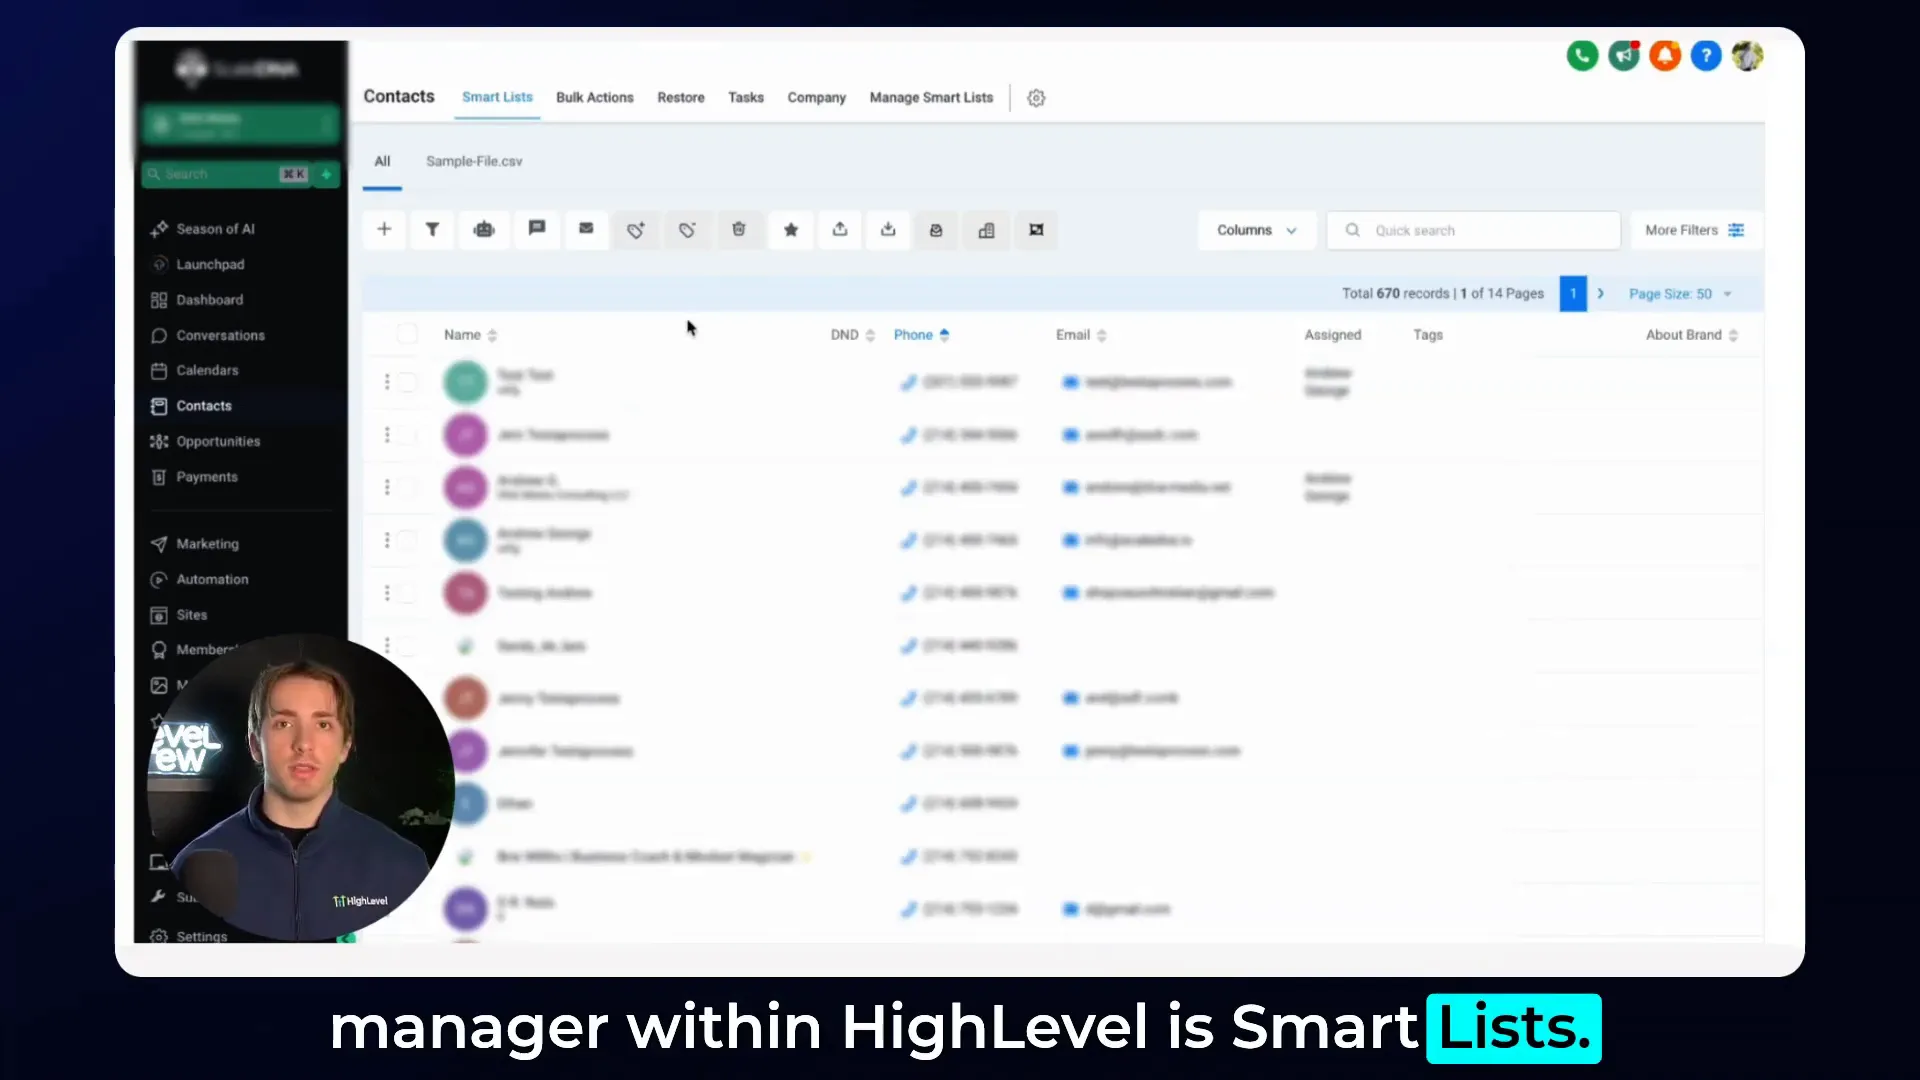1920x1080 pixels.
Task: Click the email inbox icon in toolbar
Action: [936, 230]
